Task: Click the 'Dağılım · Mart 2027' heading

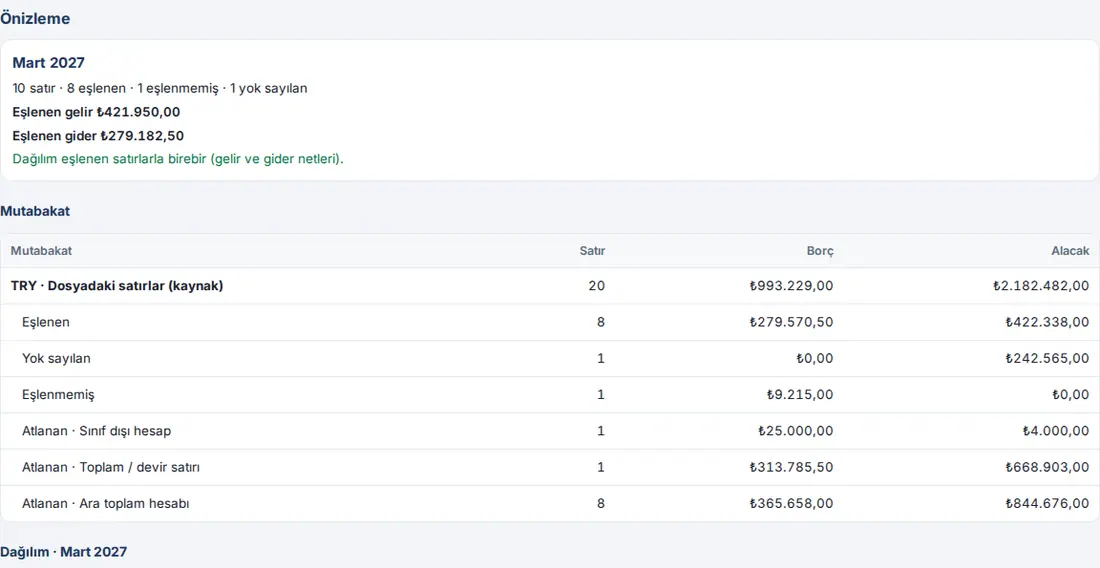Action: 64,553
